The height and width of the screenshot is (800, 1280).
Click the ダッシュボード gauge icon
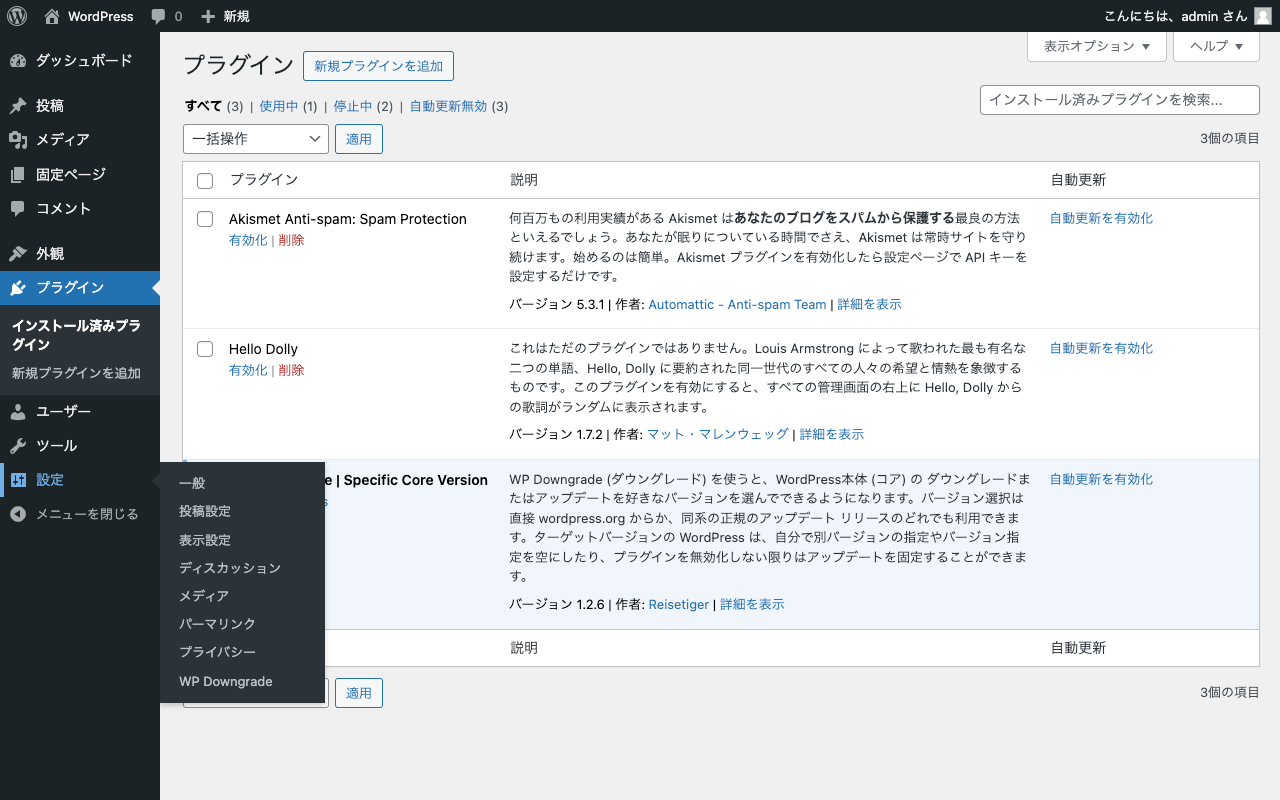(18, 61)
